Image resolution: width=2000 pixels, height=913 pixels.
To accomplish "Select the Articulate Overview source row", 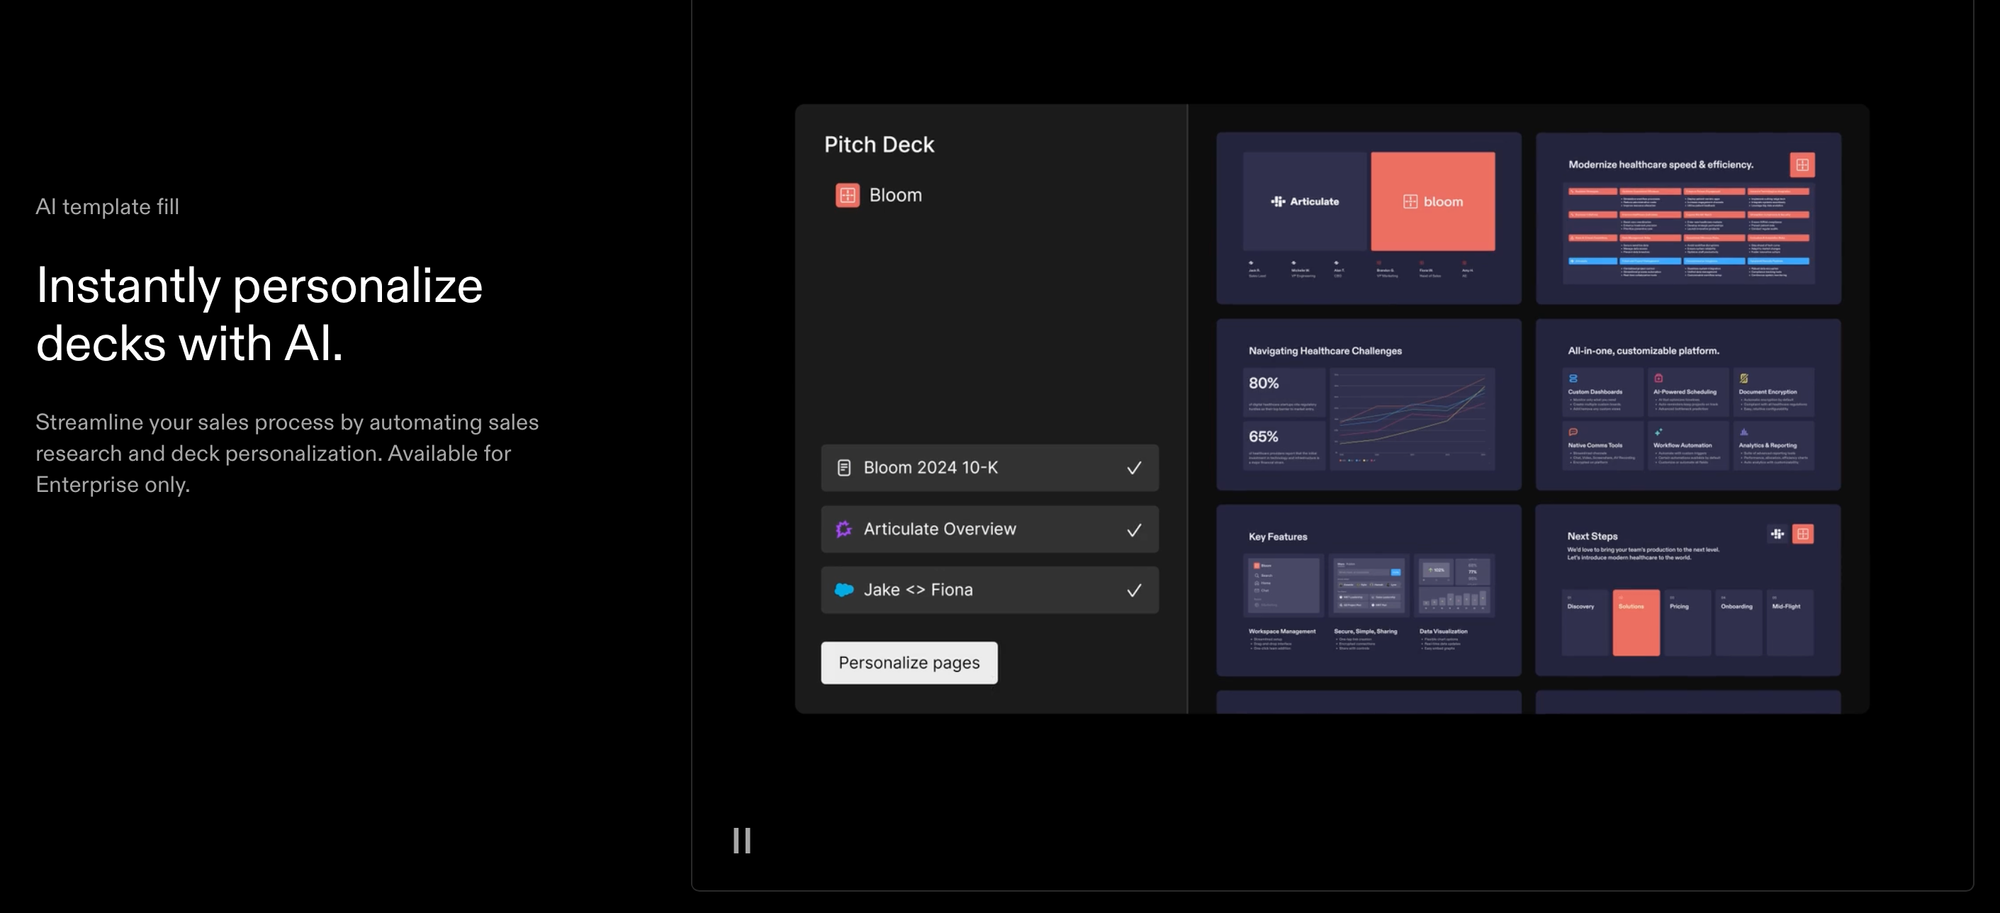I will (x=990, y=529).
